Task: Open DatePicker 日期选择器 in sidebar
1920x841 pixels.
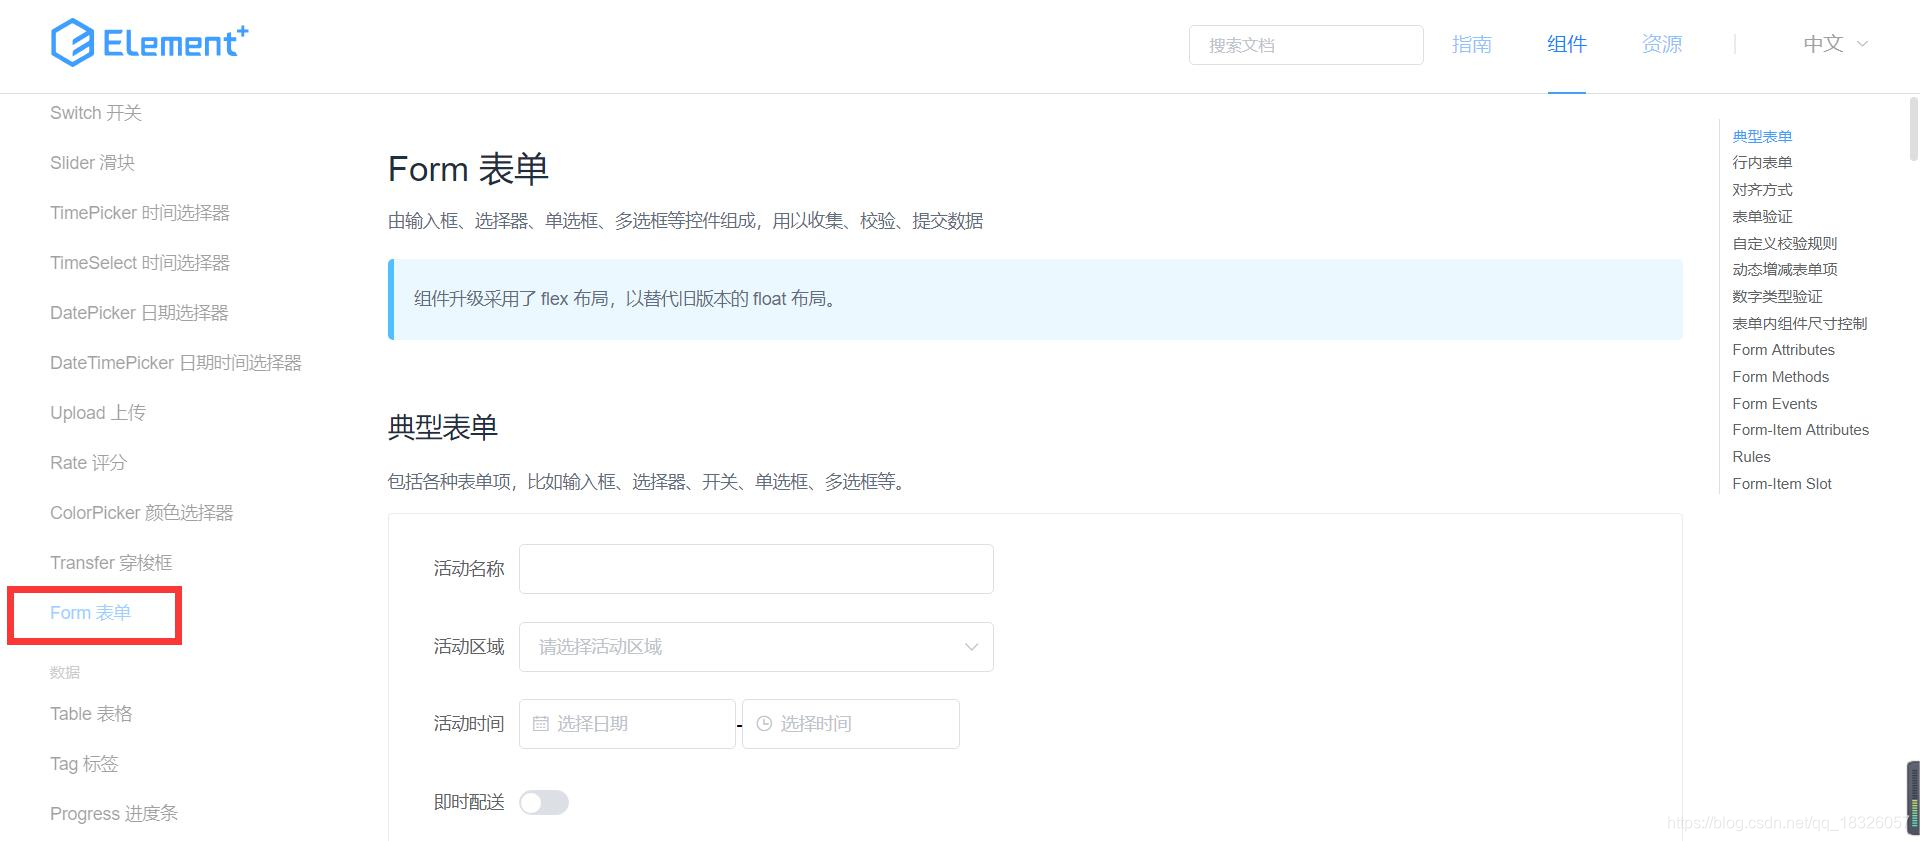Action: coord(139,313)
